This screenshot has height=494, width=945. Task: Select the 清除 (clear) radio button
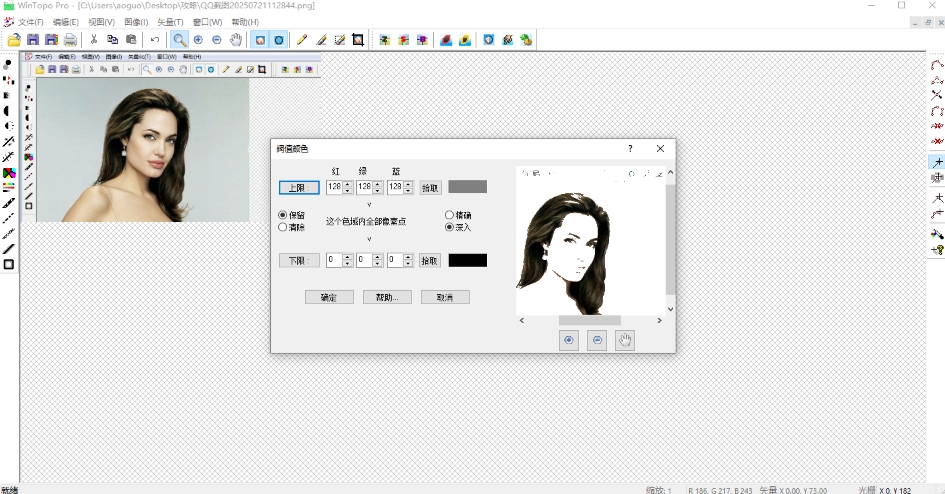[282, 227]
